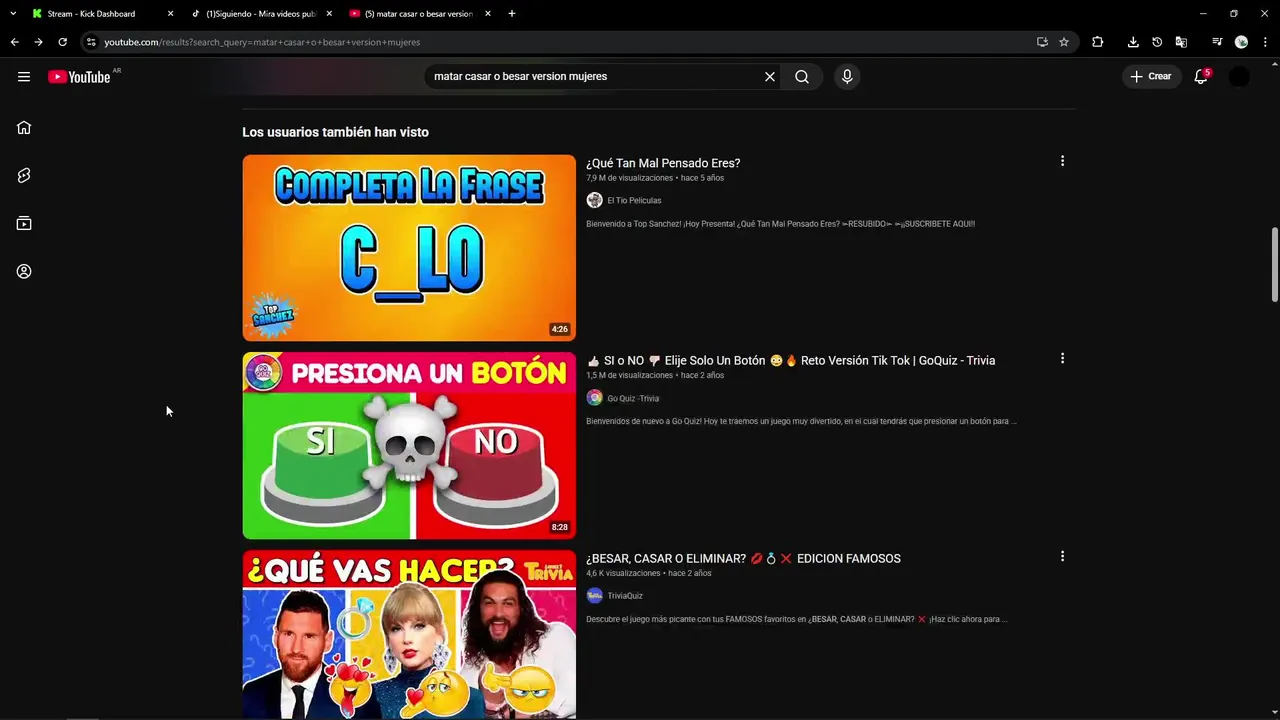Open the SI o NO Elije Solo Un Botón title
This screenshot has width=1280, height=720.
(791, 361)
